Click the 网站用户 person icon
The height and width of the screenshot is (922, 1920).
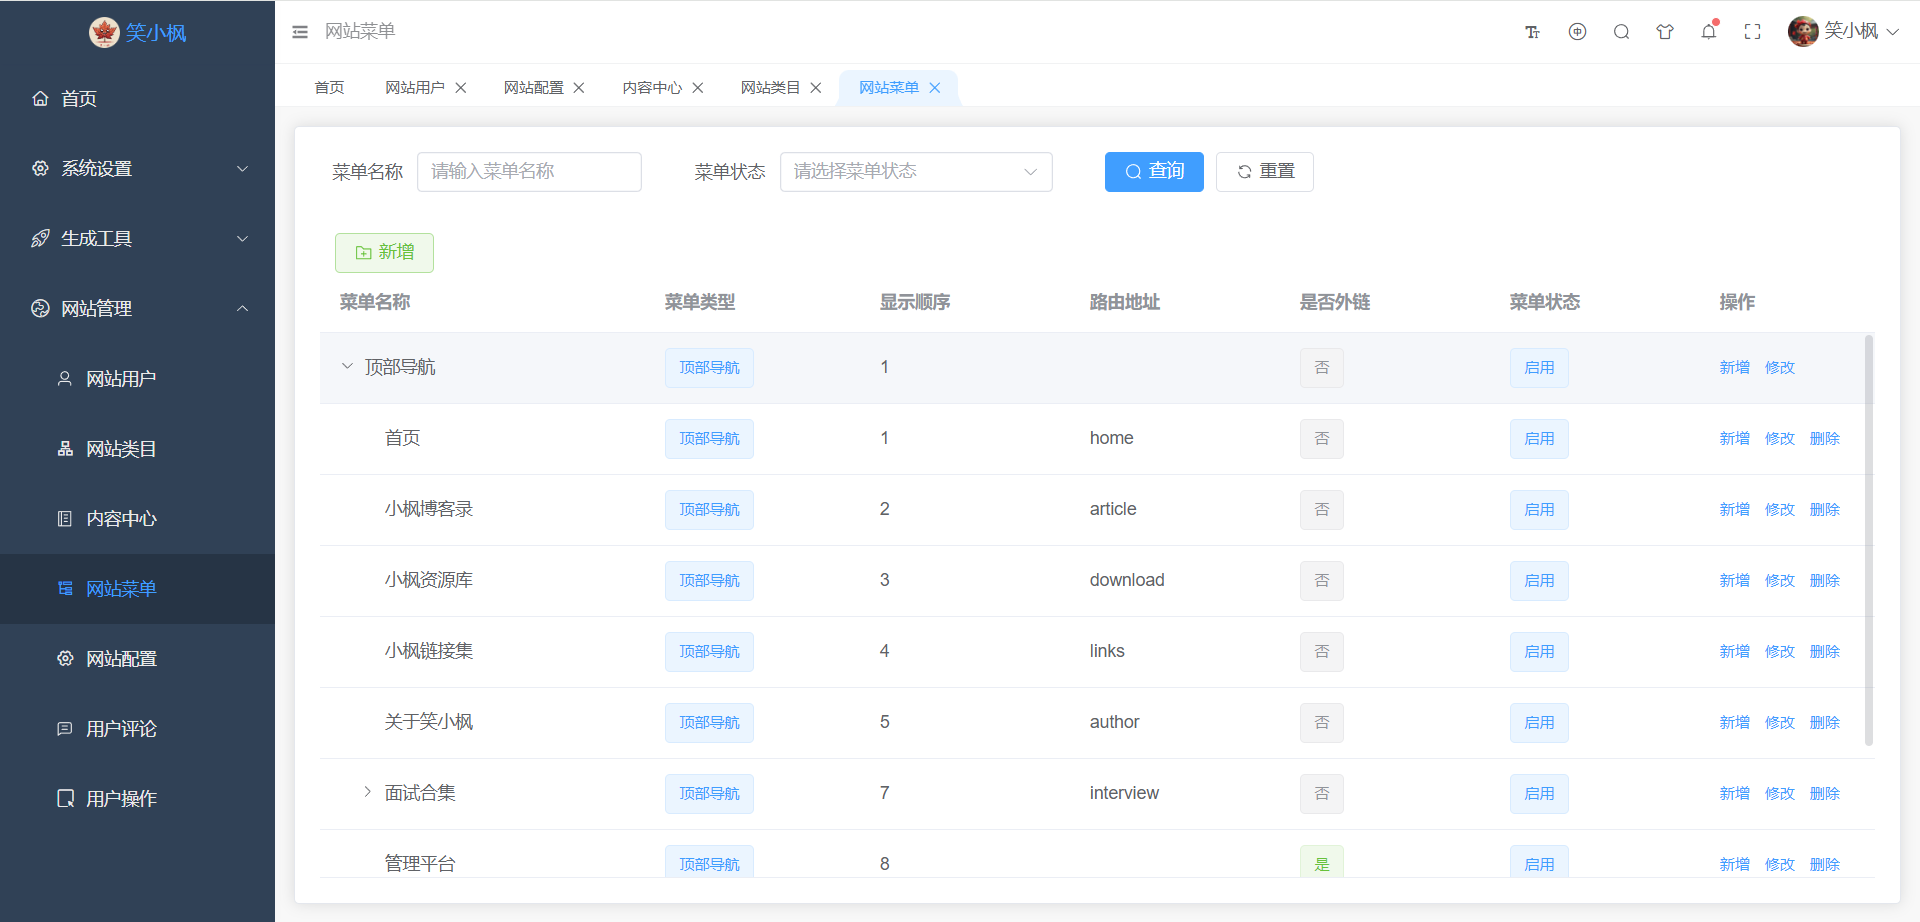click(x=65, y=378)
